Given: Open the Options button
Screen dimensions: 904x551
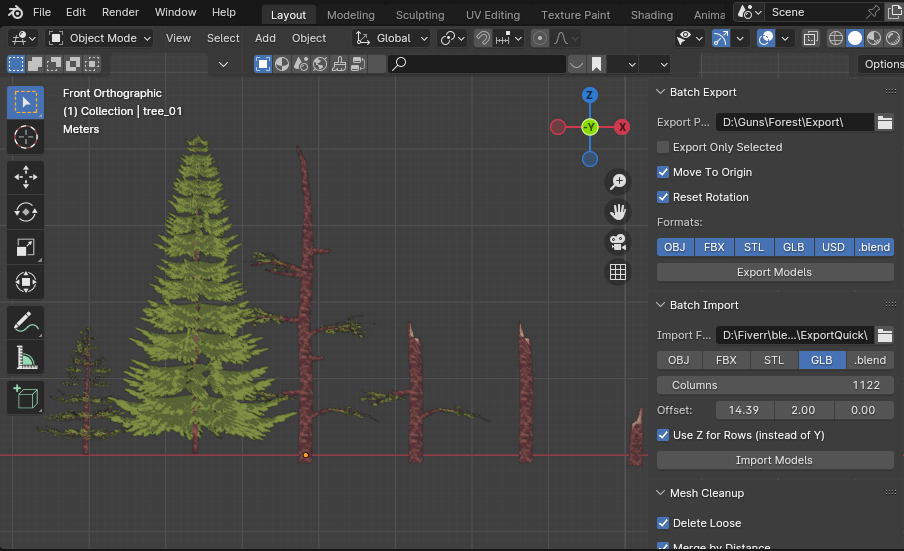Looking at the screenshot, I should [x=882, y=64].
